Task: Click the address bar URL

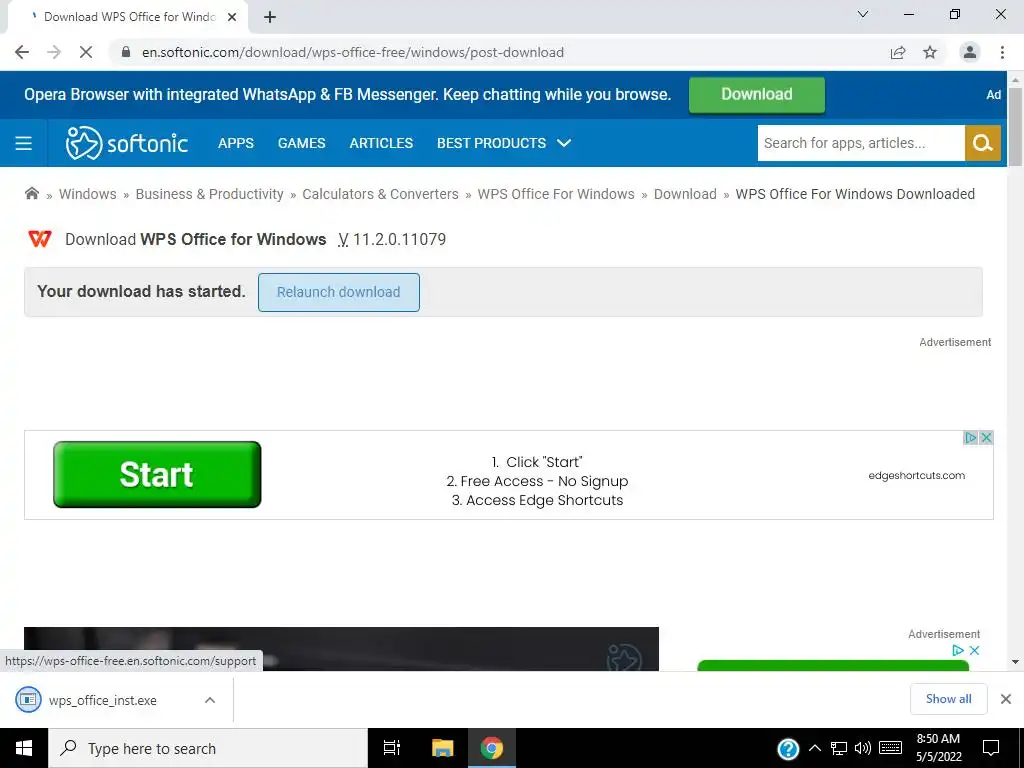Action: click(353, 52)
